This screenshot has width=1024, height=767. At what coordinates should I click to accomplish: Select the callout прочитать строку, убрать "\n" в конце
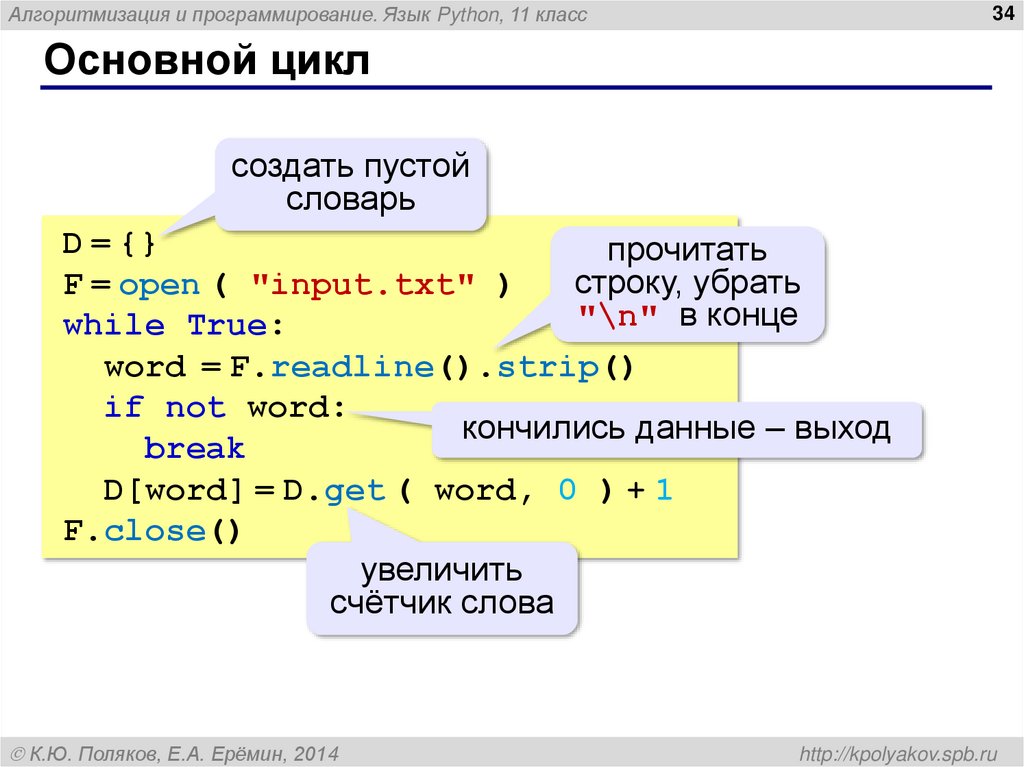[x=690, y=283]
